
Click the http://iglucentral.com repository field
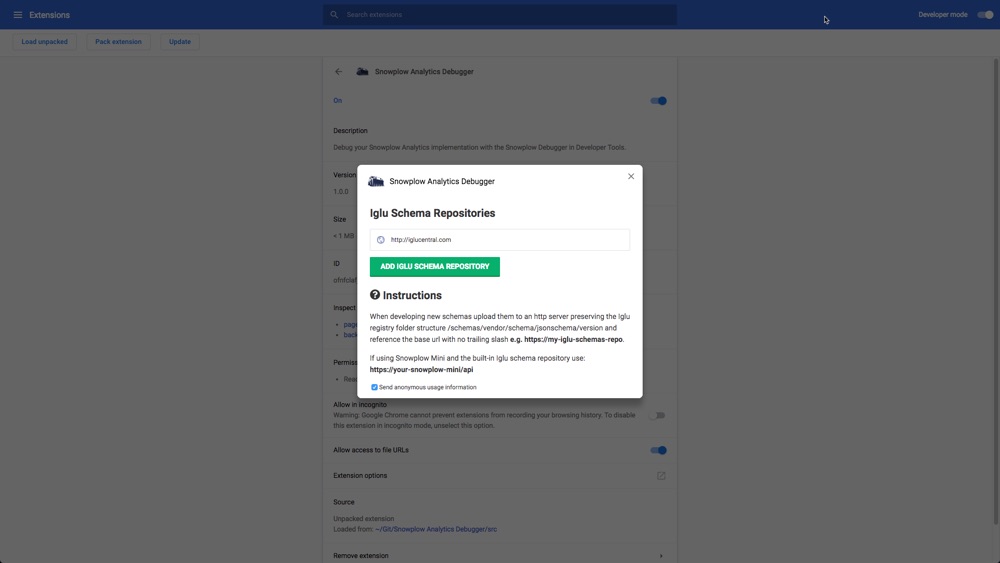pos(500,240)
